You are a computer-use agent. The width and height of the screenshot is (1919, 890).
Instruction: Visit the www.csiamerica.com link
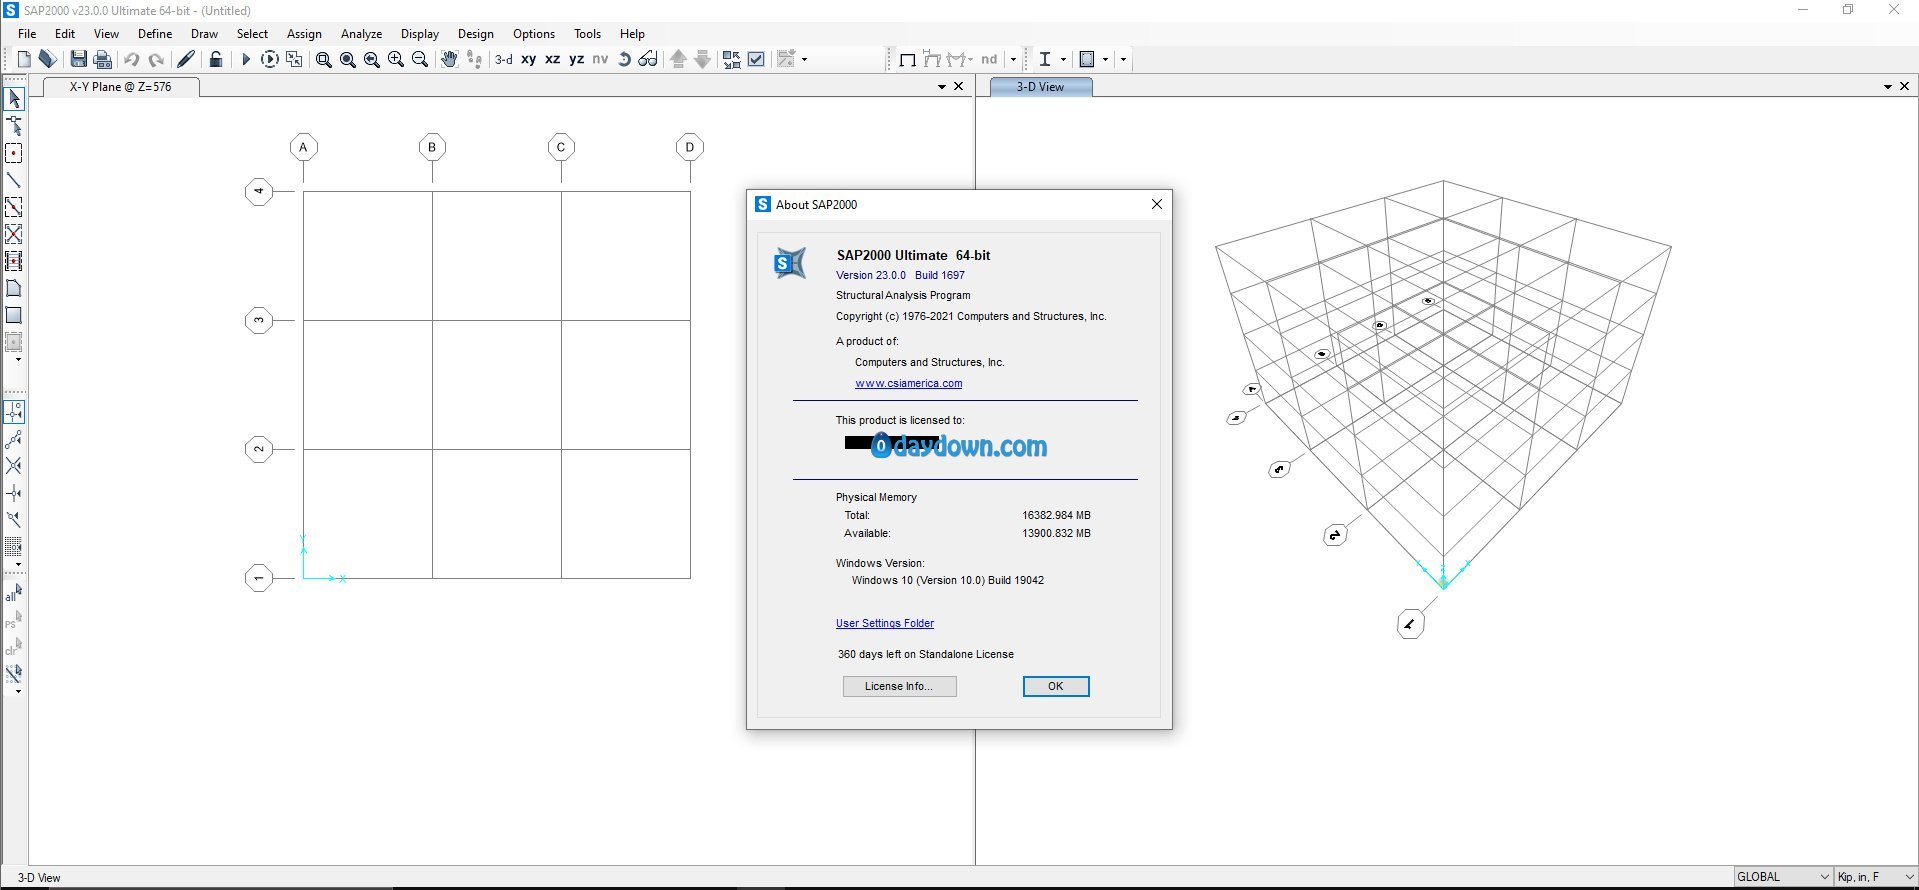(908, 383)
